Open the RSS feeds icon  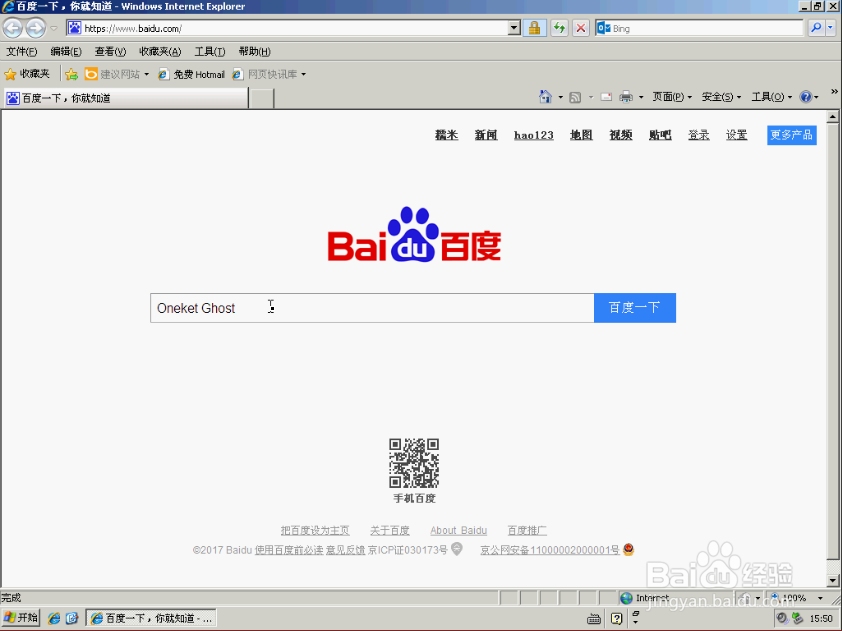575,97
